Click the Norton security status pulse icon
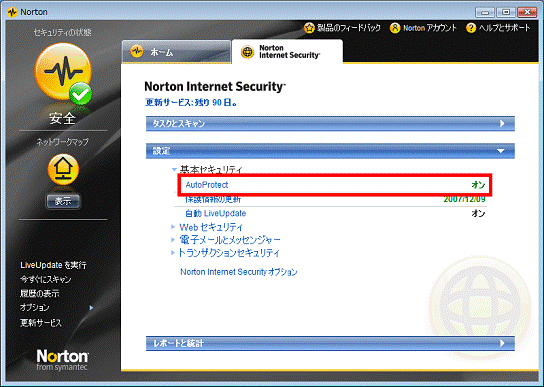 (63, 73)
